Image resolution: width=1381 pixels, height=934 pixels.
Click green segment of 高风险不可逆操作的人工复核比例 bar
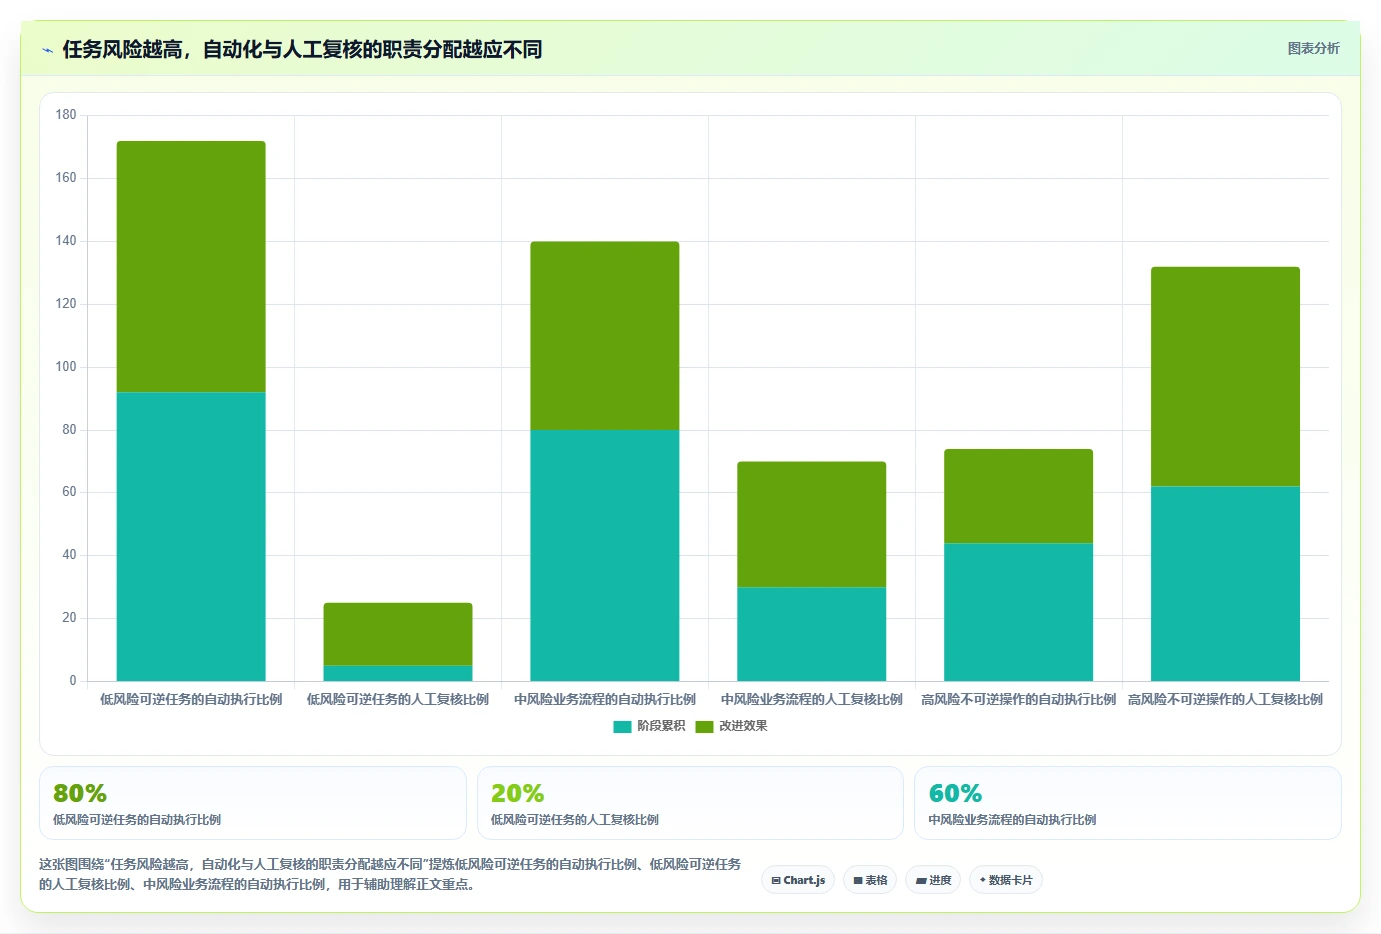[1226, 377]
